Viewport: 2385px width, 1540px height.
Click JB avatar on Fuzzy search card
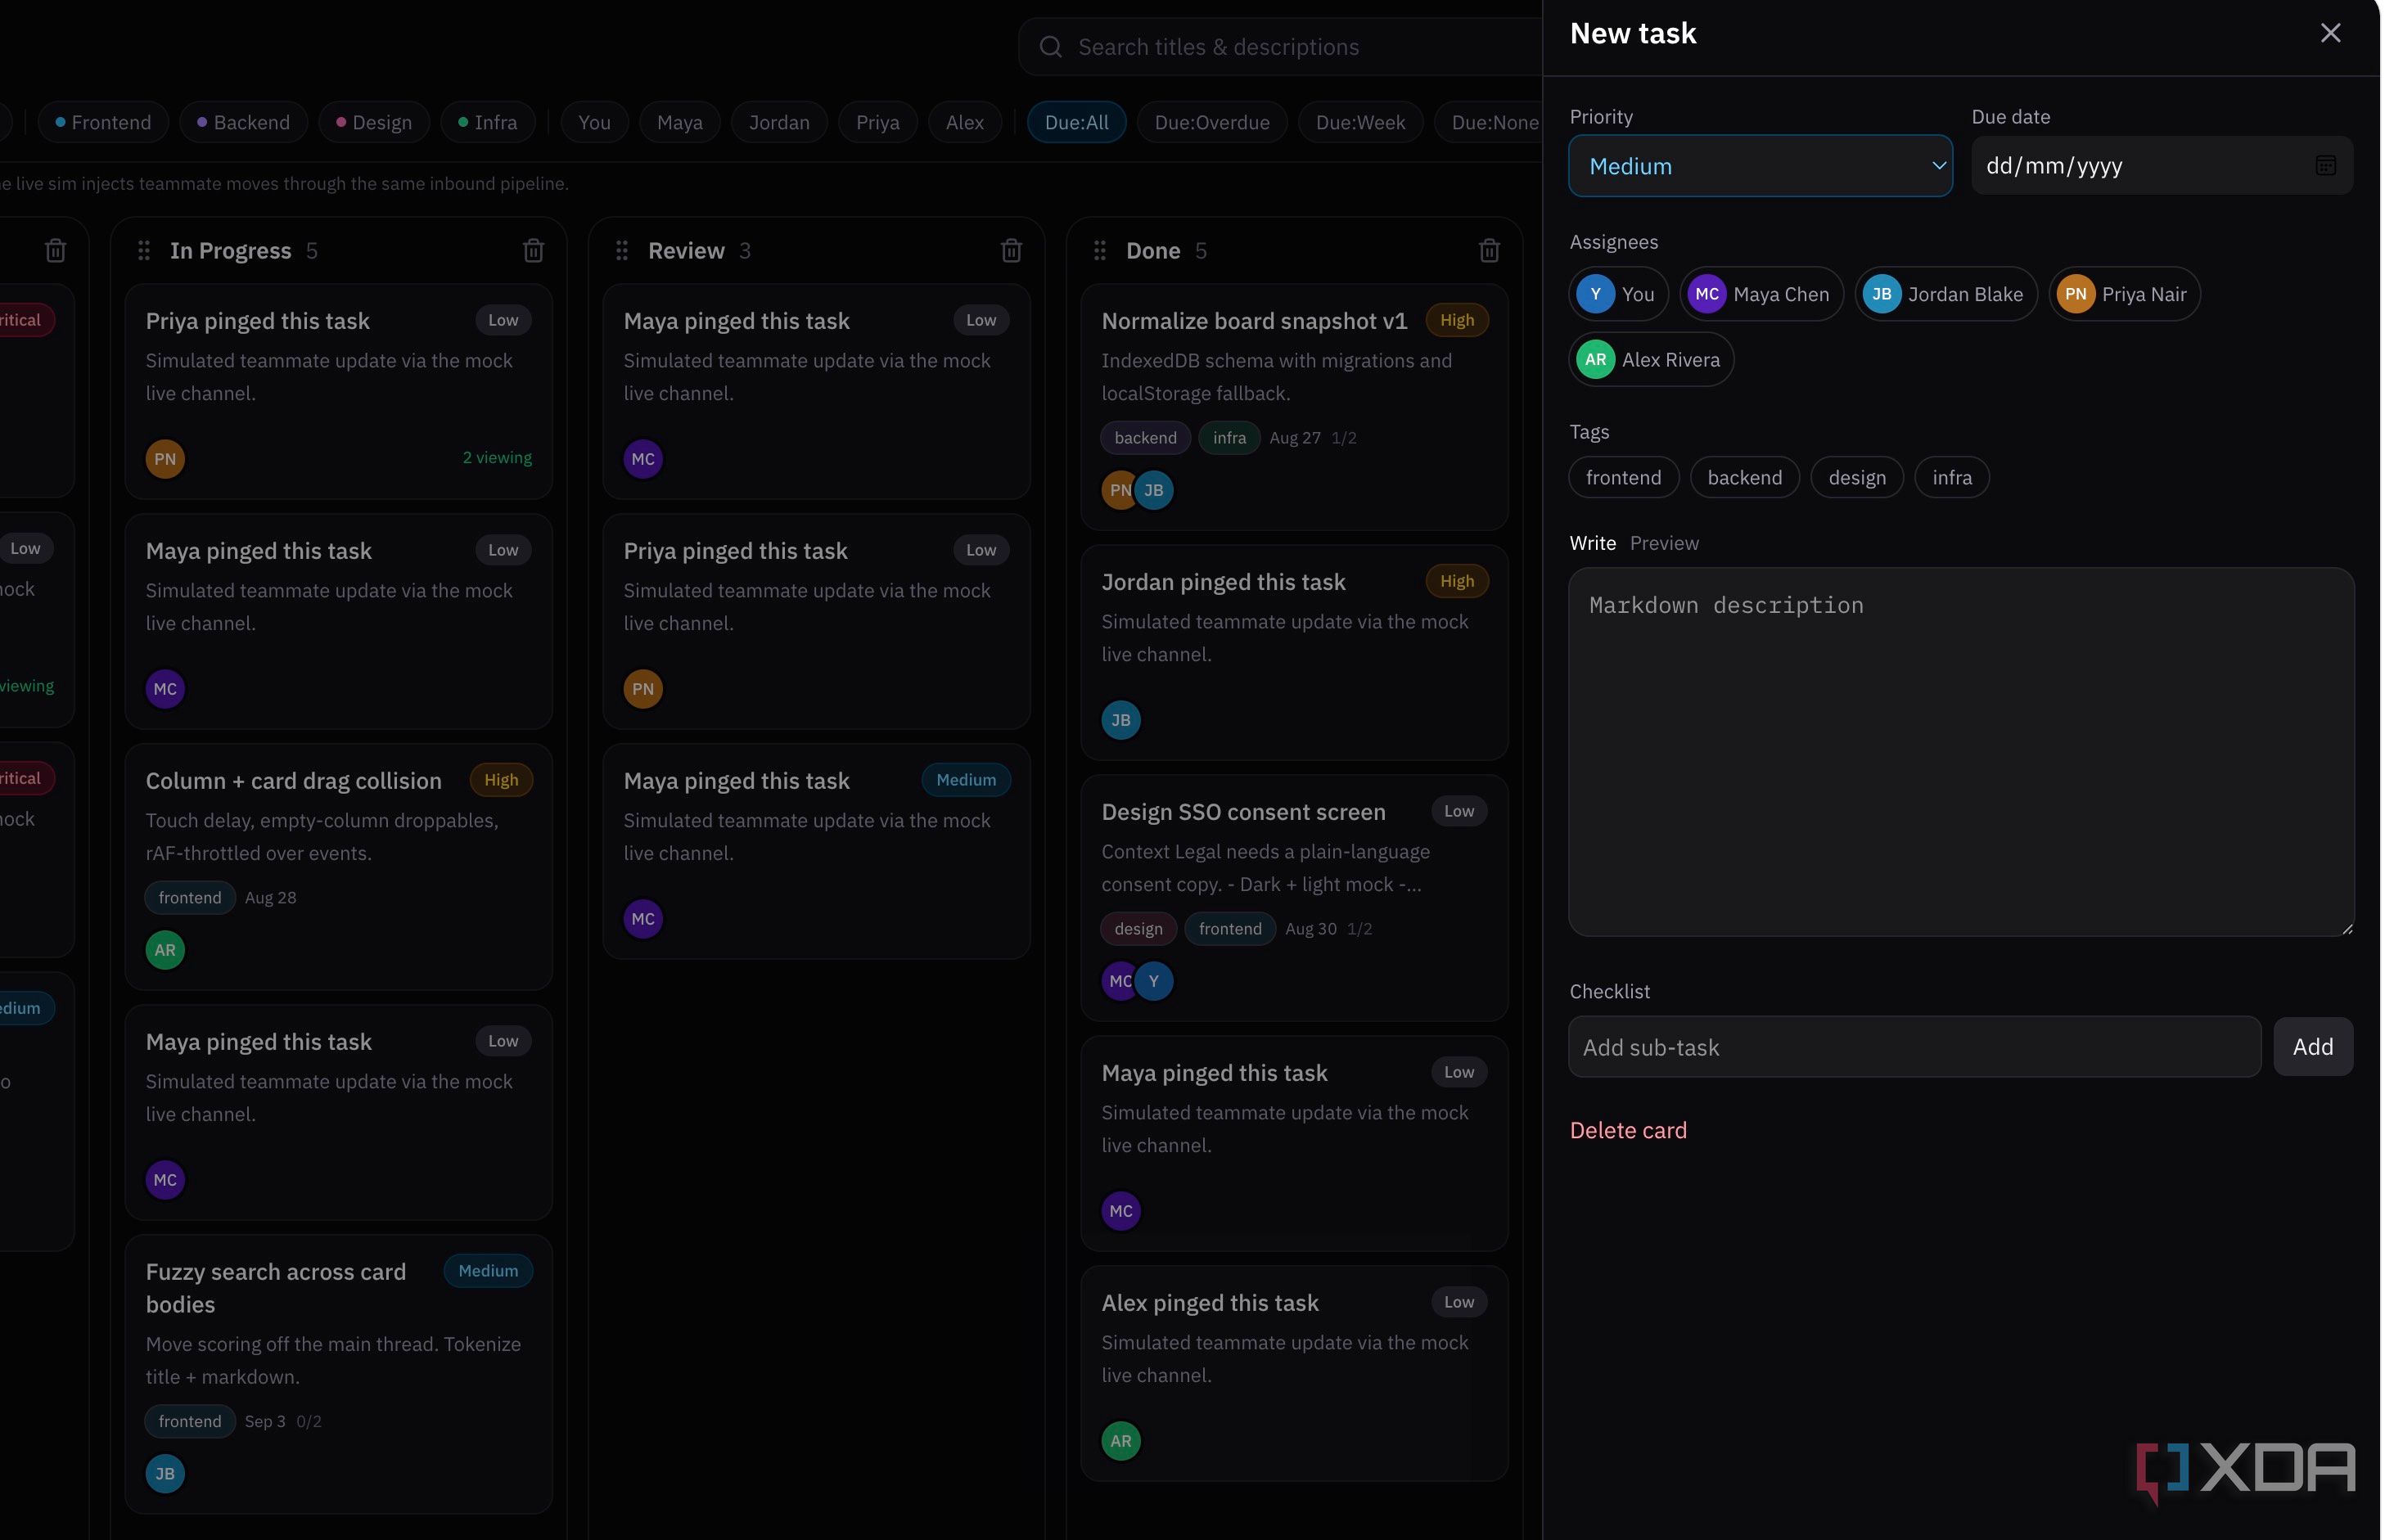pos(165,1473)
